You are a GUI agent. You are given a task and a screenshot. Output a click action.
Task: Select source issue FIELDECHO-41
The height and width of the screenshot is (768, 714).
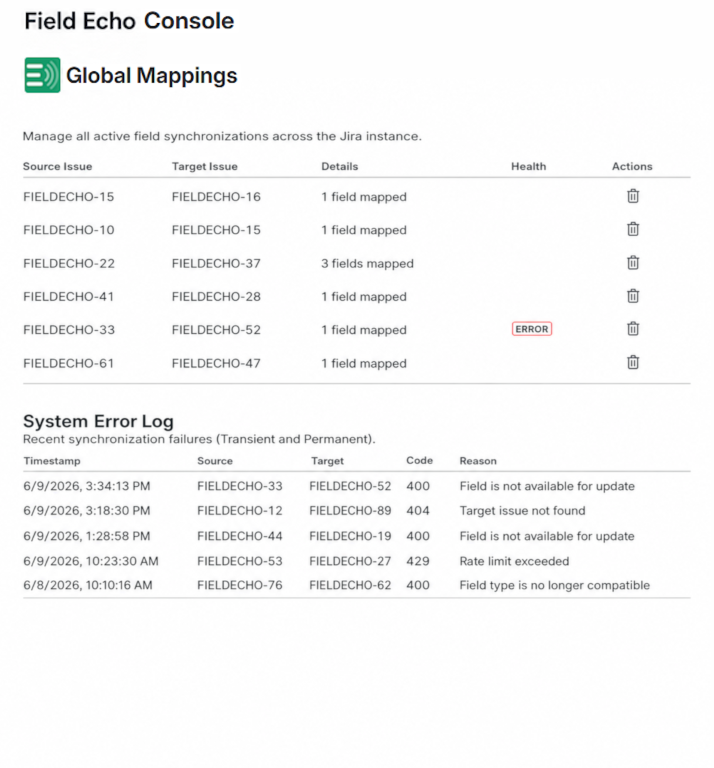click(69, 297)
